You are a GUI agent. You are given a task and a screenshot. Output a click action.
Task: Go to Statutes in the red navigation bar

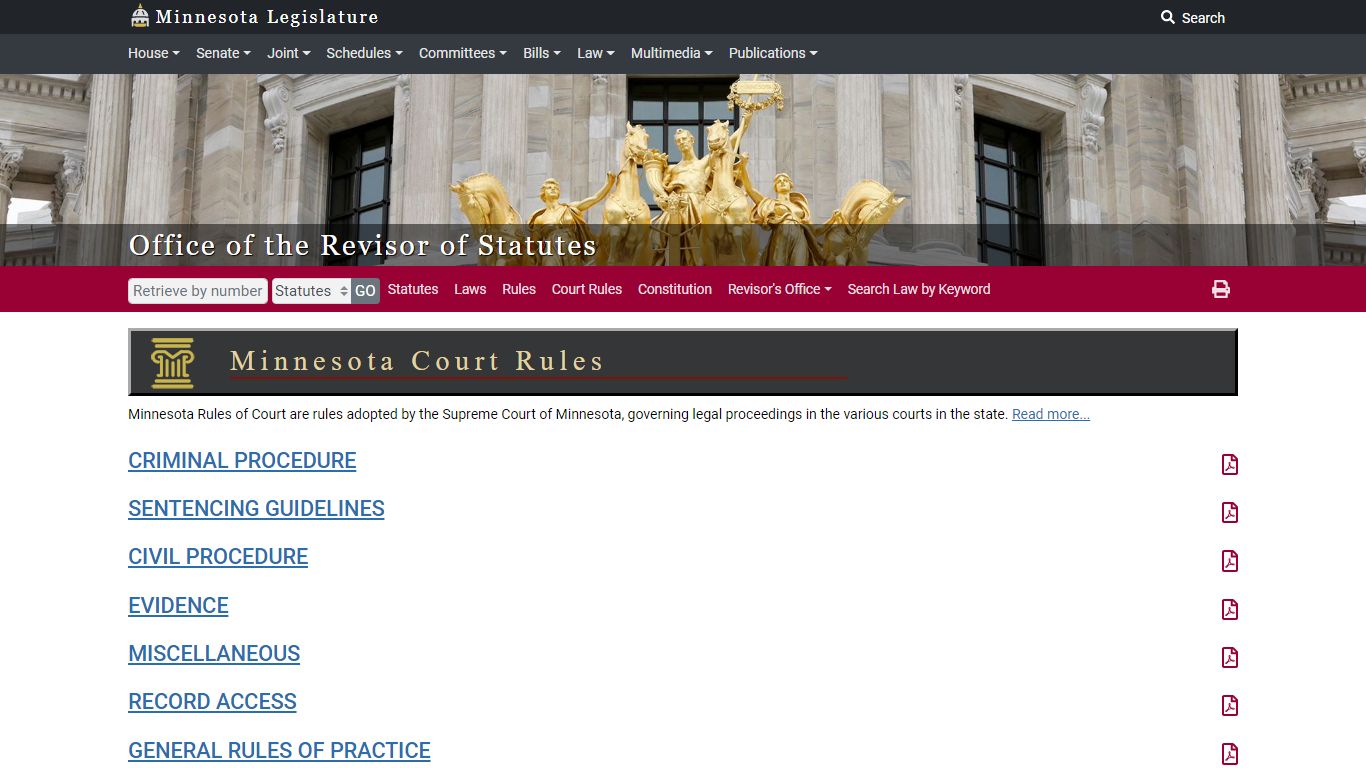click(x=413, y=289)
